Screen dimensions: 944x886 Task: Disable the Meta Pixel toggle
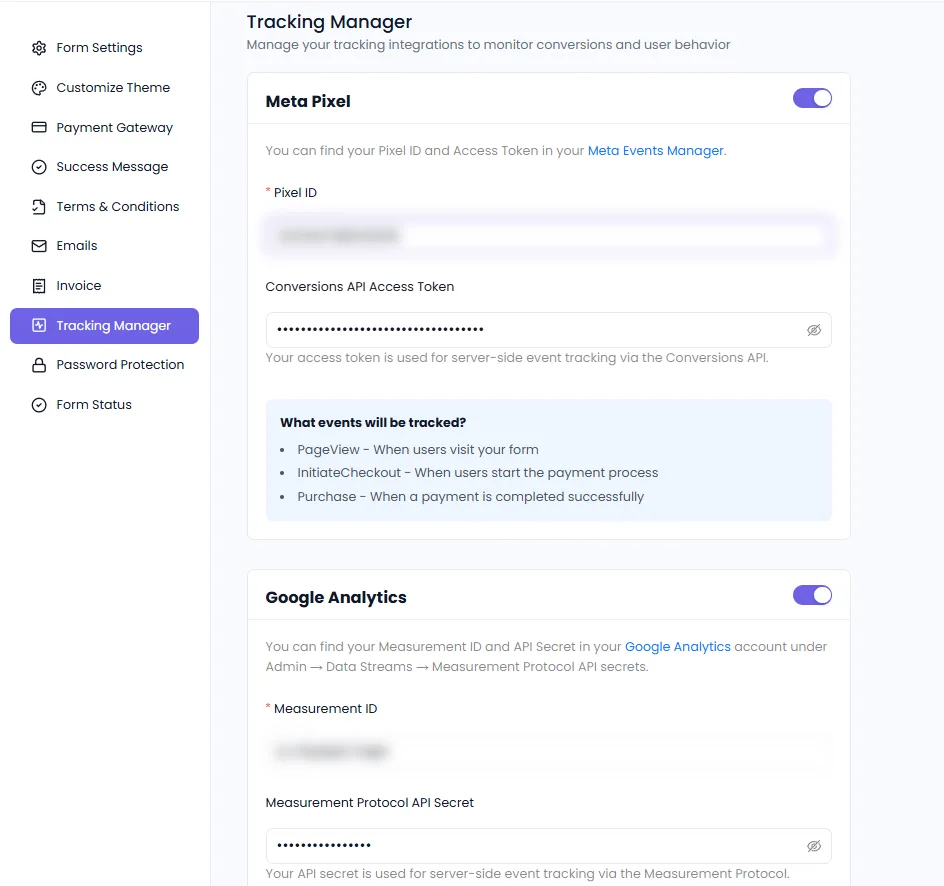(812, 98)
